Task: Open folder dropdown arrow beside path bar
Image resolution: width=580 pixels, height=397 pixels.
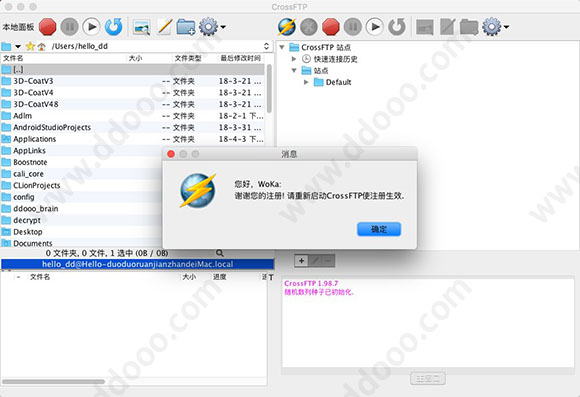Action: (18, 47)
